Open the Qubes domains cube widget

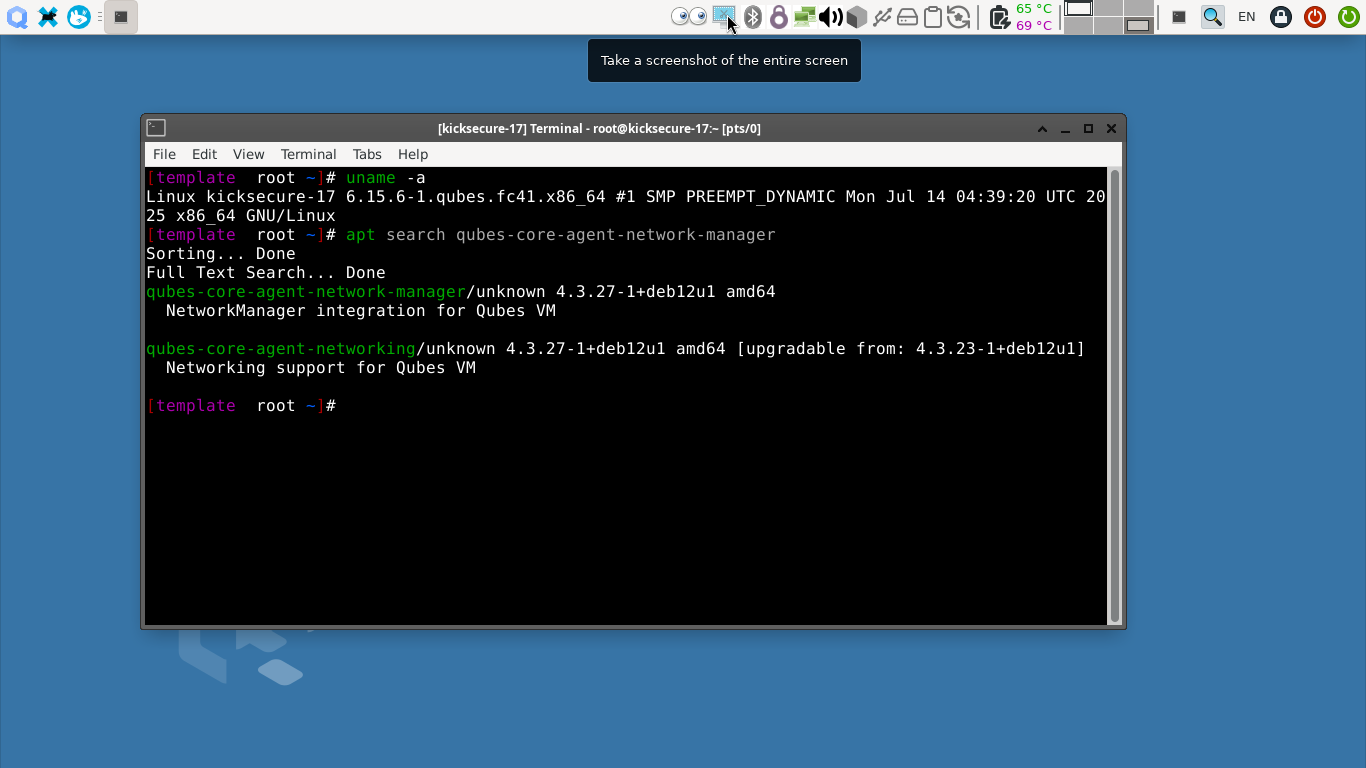(856, 17)
